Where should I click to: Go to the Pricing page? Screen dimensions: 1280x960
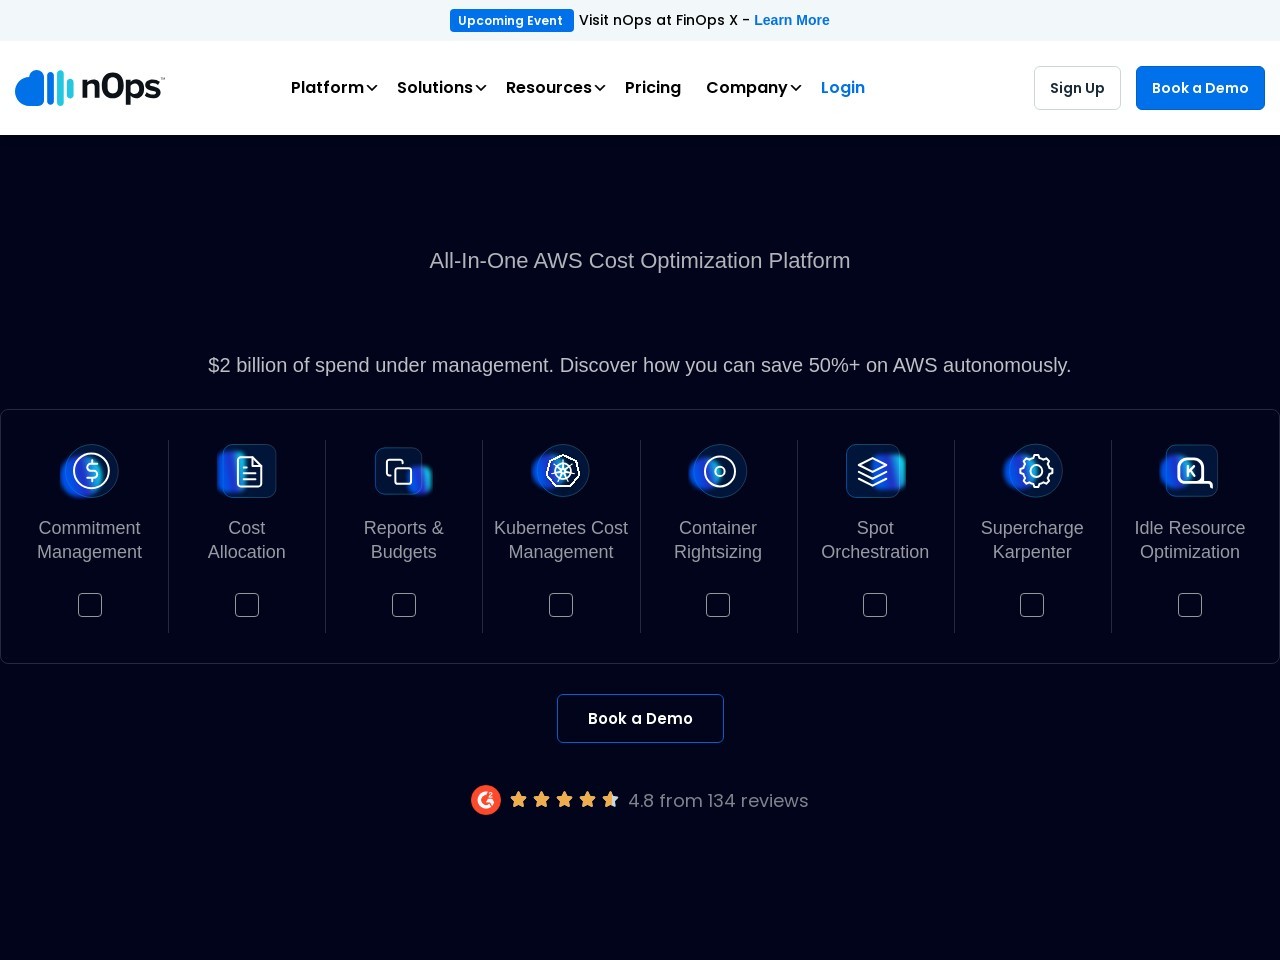click(653, 88)
